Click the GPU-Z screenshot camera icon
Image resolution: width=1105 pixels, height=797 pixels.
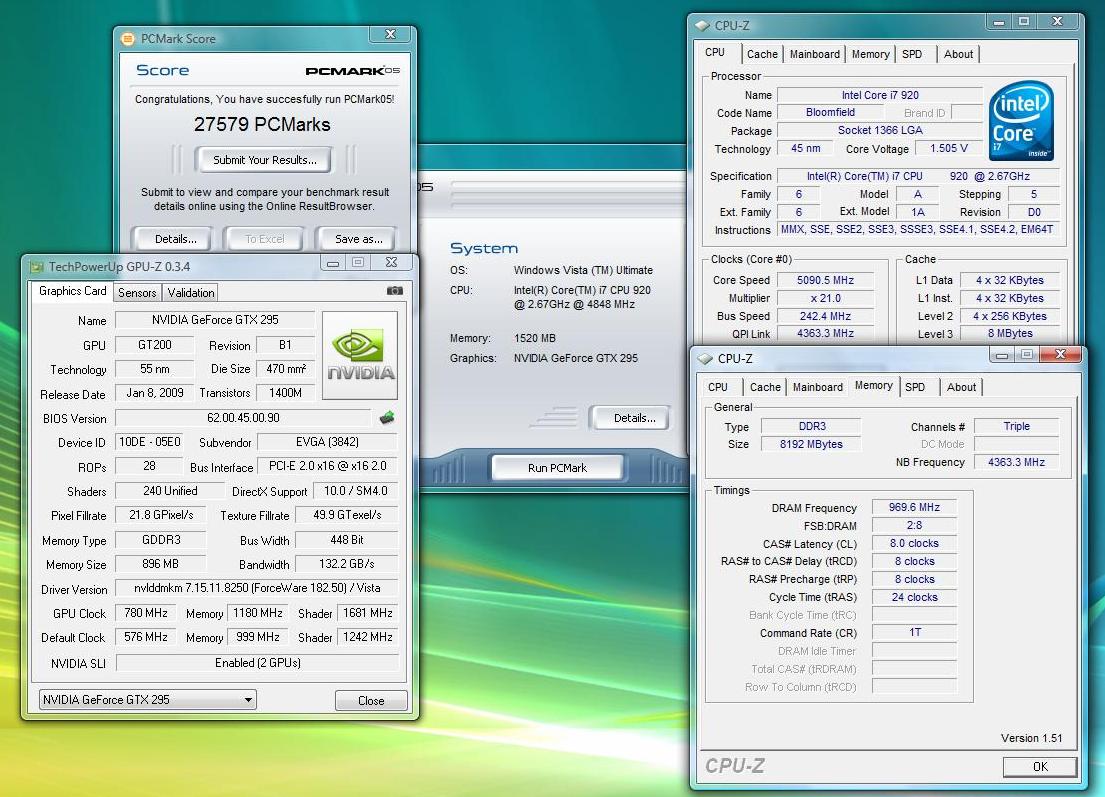(395, 290)
